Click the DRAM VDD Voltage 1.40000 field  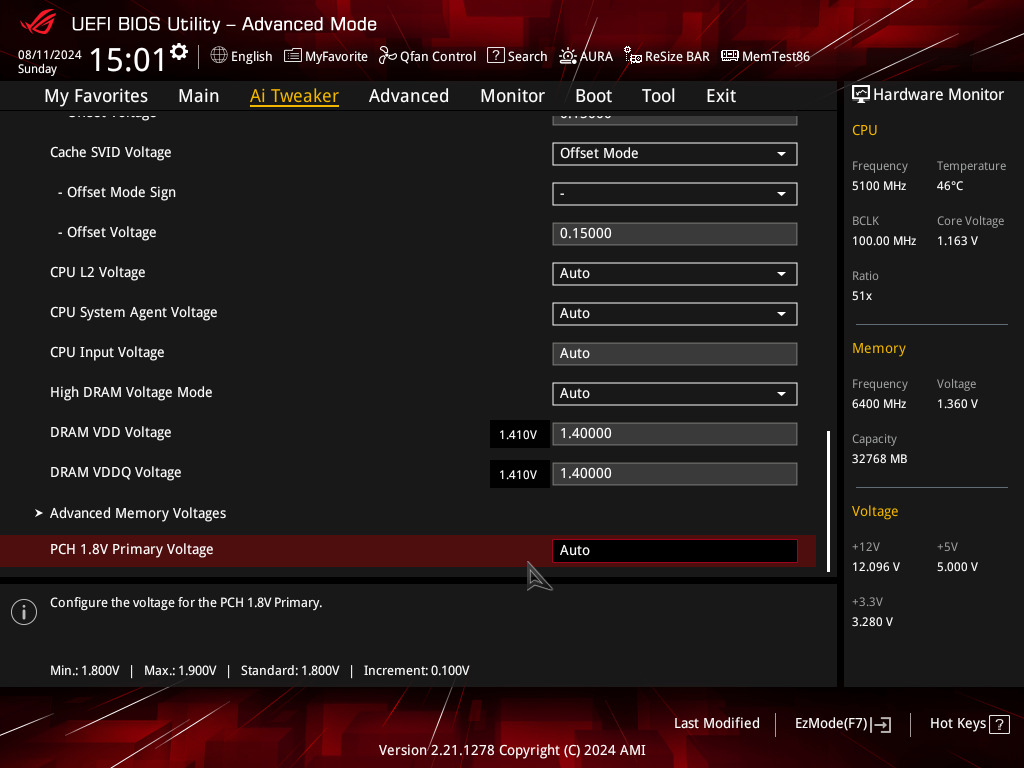coord(675,434)
